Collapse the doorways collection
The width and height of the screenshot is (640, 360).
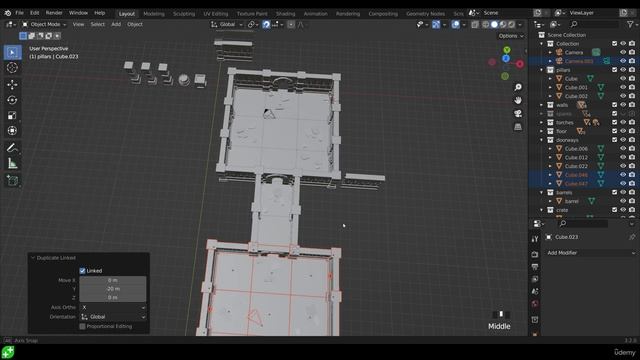click(542, 140)
